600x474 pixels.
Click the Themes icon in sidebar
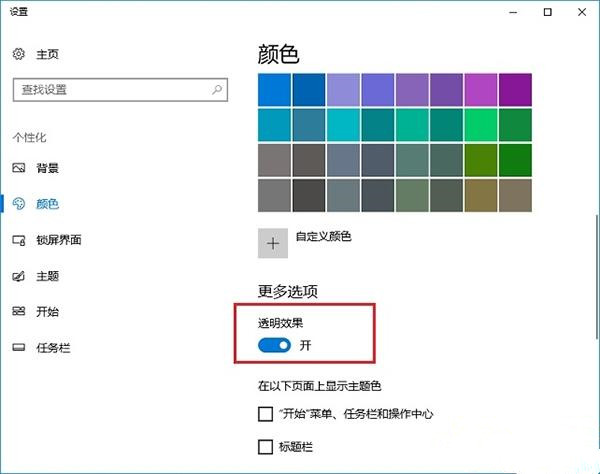click(x=19, y=276)
